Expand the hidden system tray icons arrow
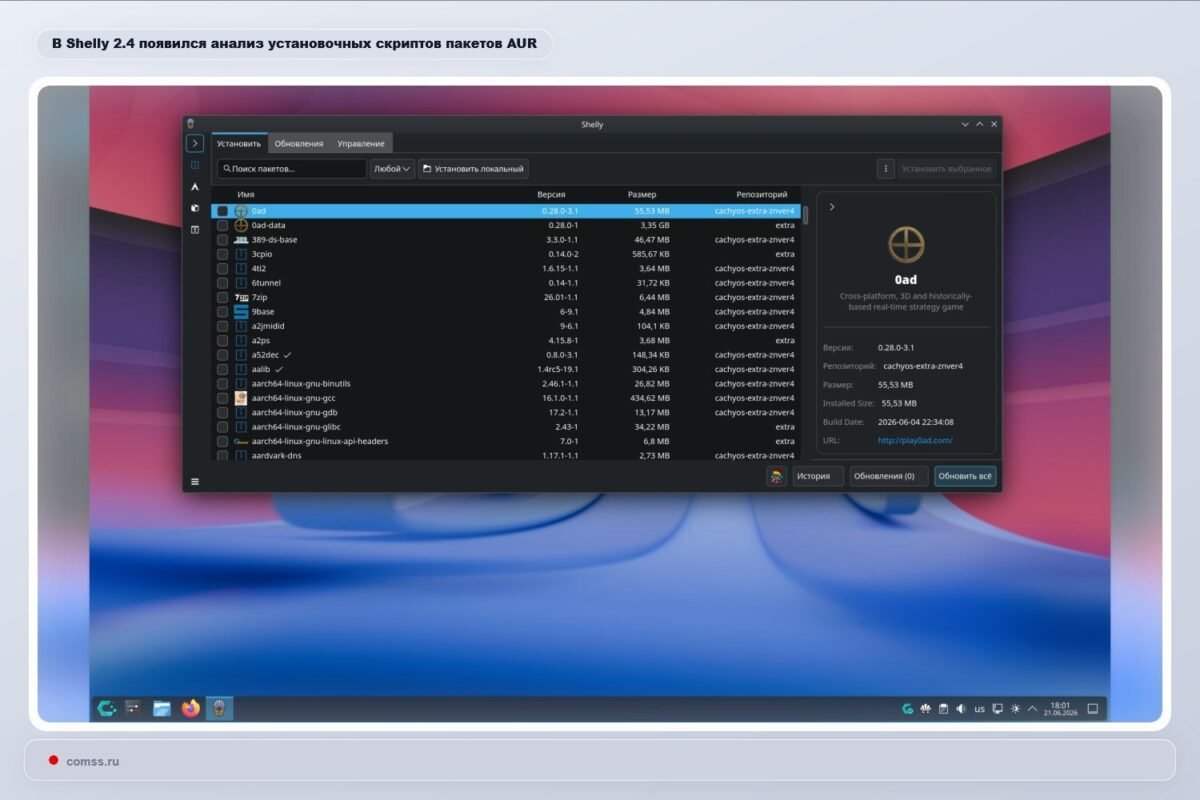The image size is (1200, 800). click(x=1033, y=709)
